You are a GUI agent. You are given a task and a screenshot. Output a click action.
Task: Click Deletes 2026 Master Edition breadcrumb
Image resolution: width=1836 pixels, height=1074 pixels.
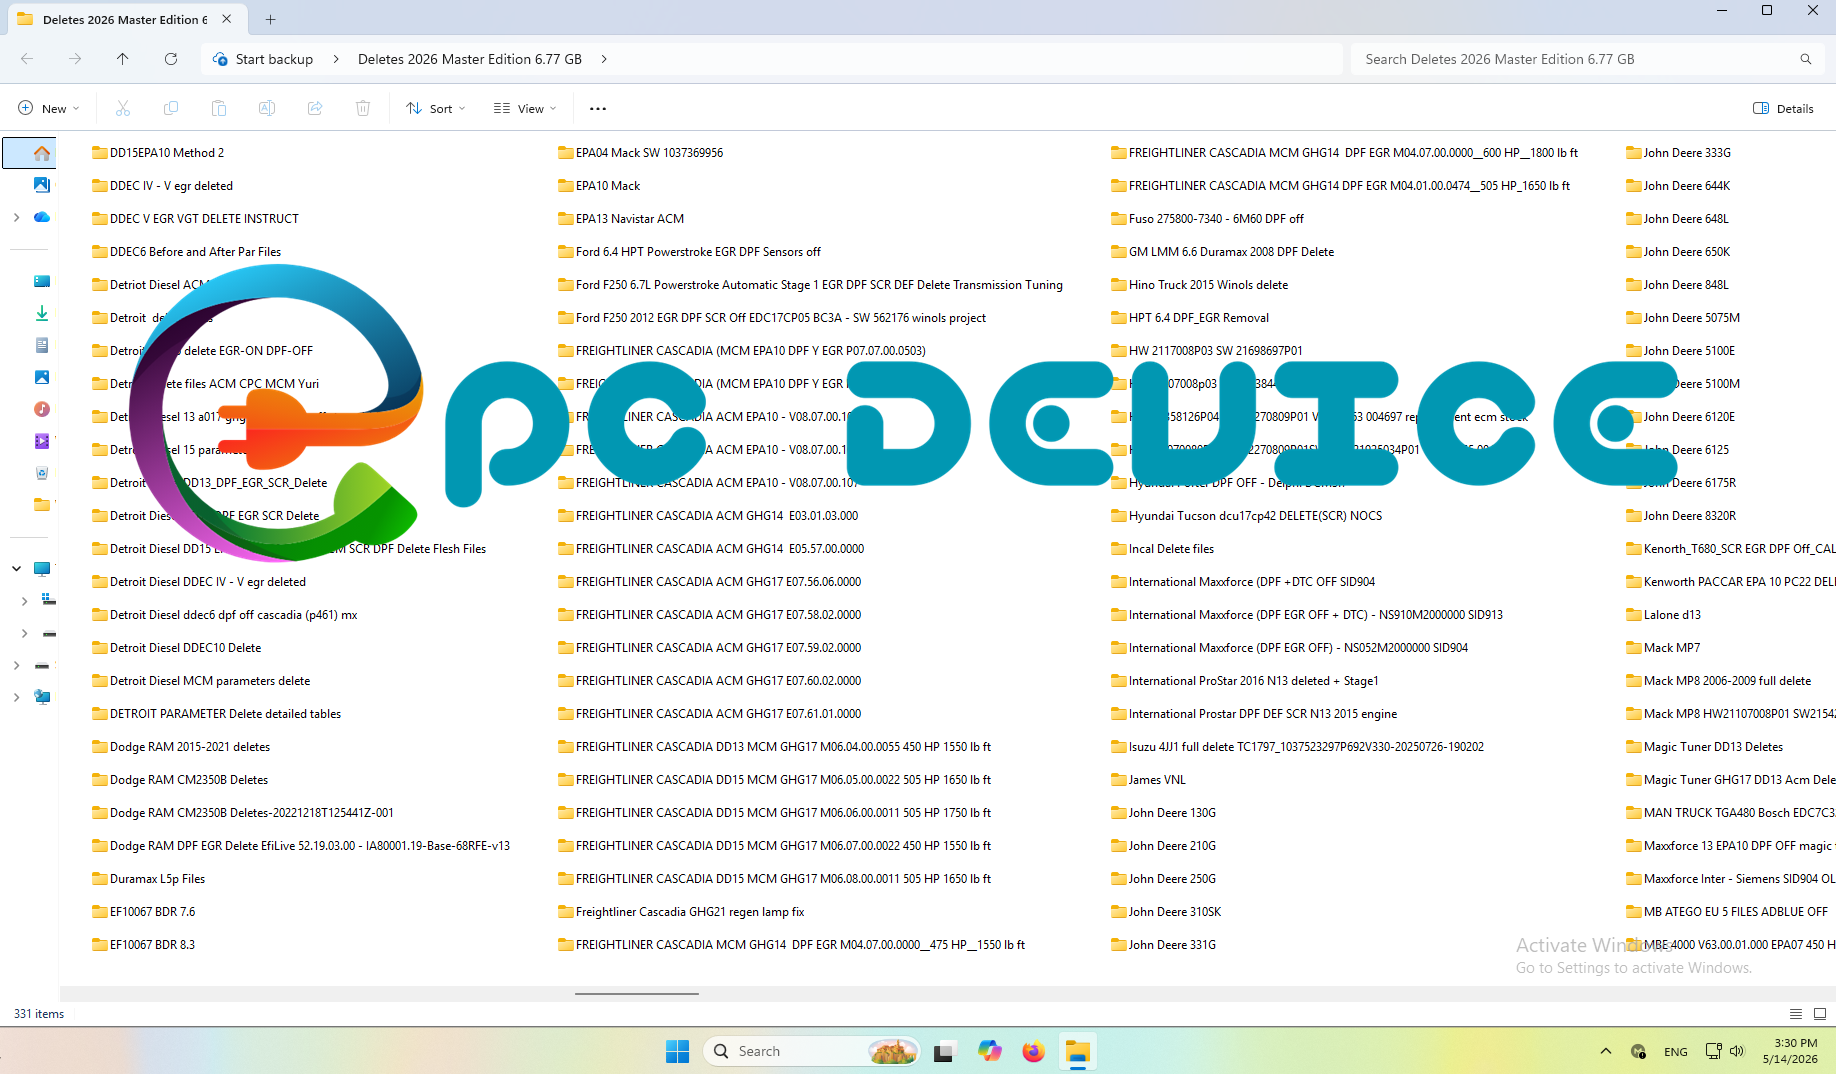click(x=470, y=59)
